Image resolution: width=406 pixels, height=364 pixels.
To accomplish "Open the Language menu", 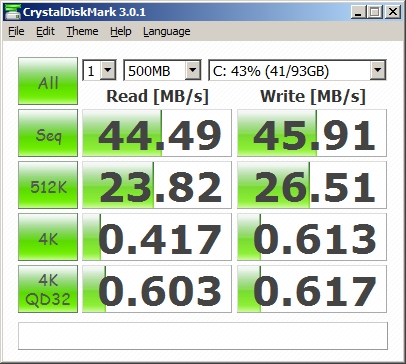I will 167,31.
